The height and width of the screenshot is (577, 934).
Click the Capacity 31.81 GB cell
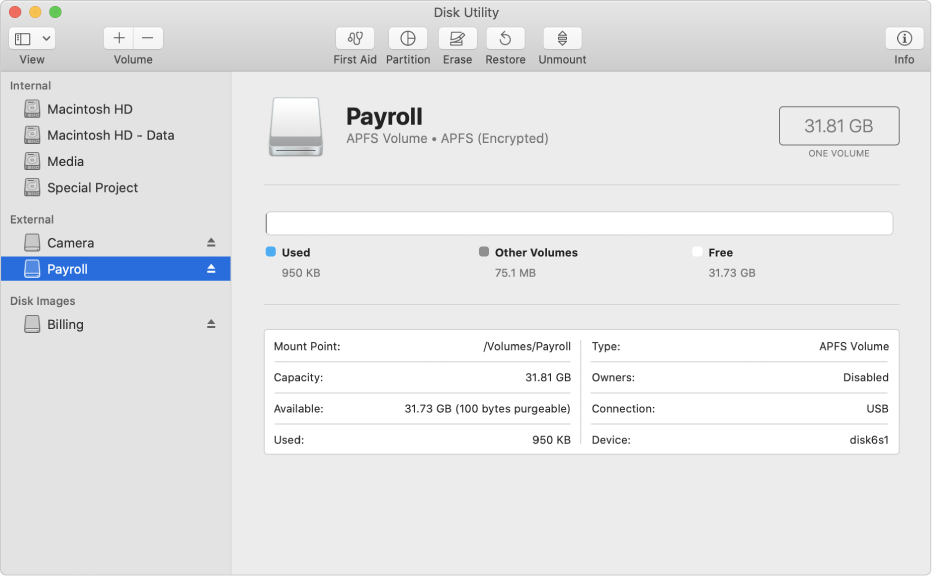(422, 378)
